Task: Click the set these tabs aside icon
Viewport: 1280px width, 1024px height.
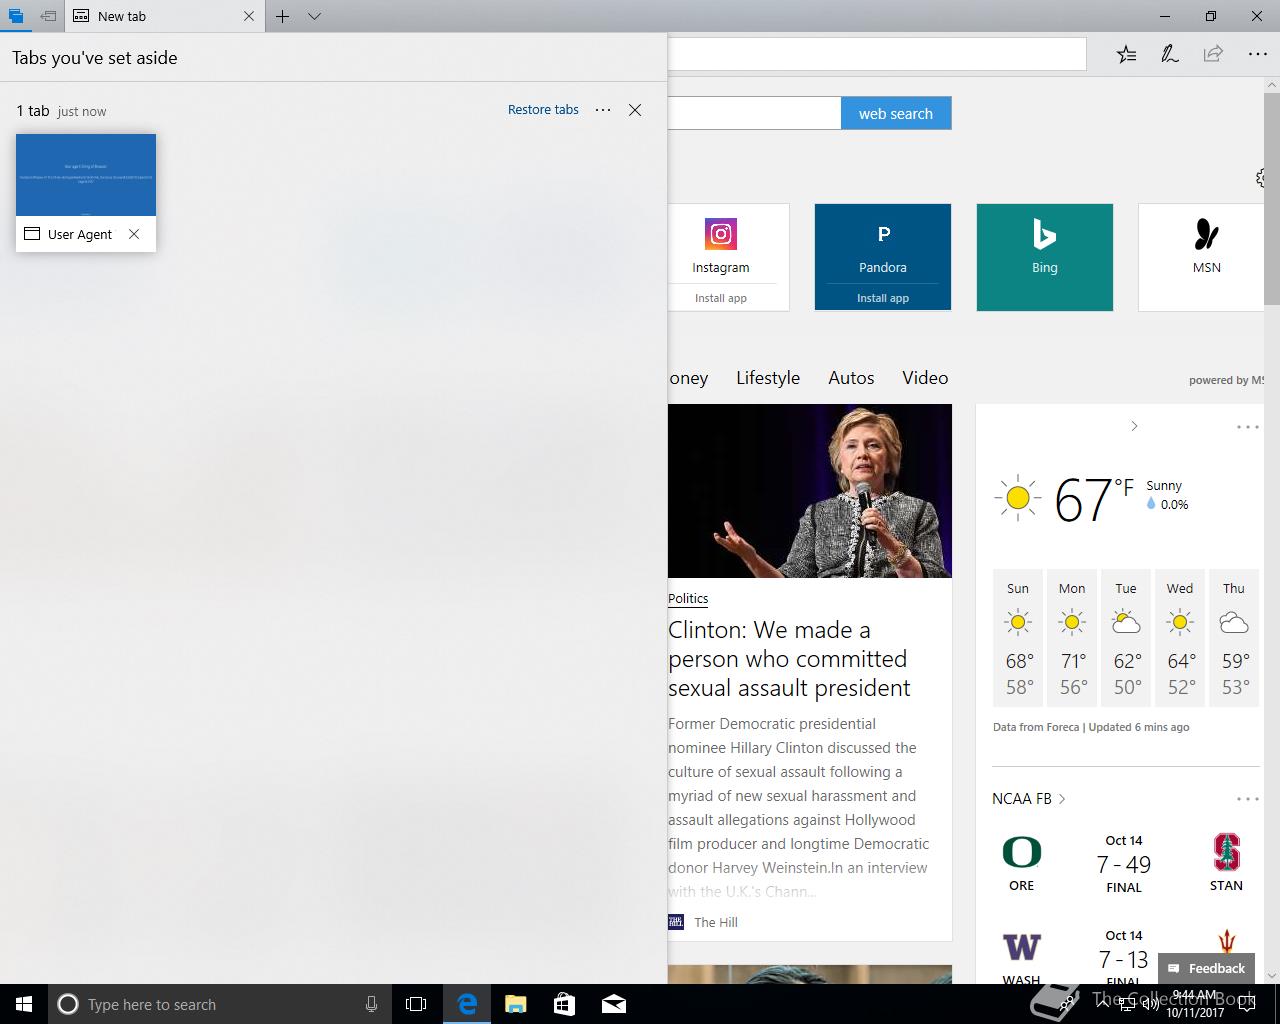Action: point(48,16)
